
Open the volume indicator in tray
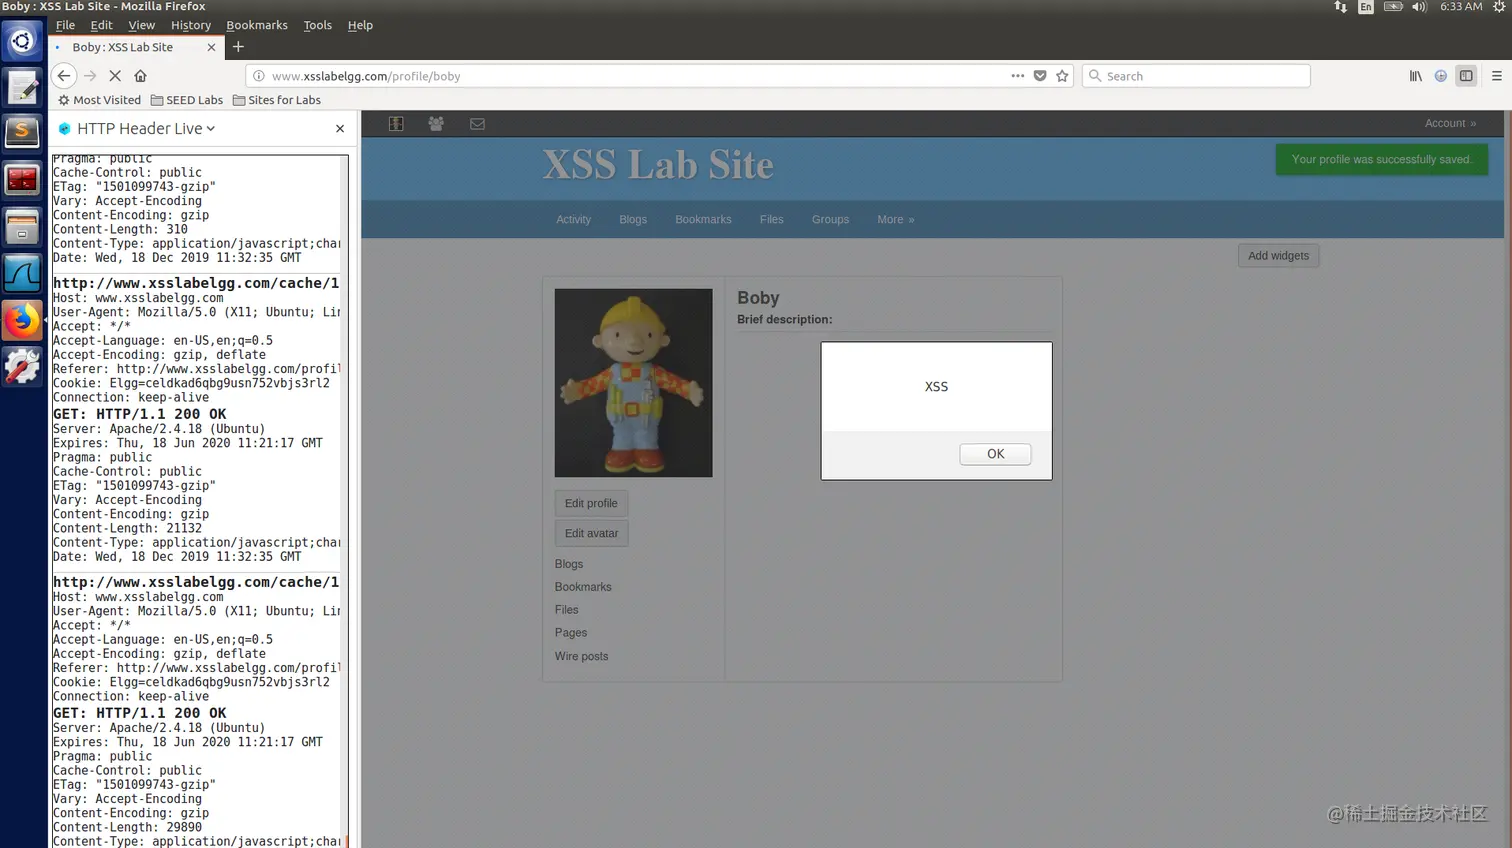[x=1419, y=7]
